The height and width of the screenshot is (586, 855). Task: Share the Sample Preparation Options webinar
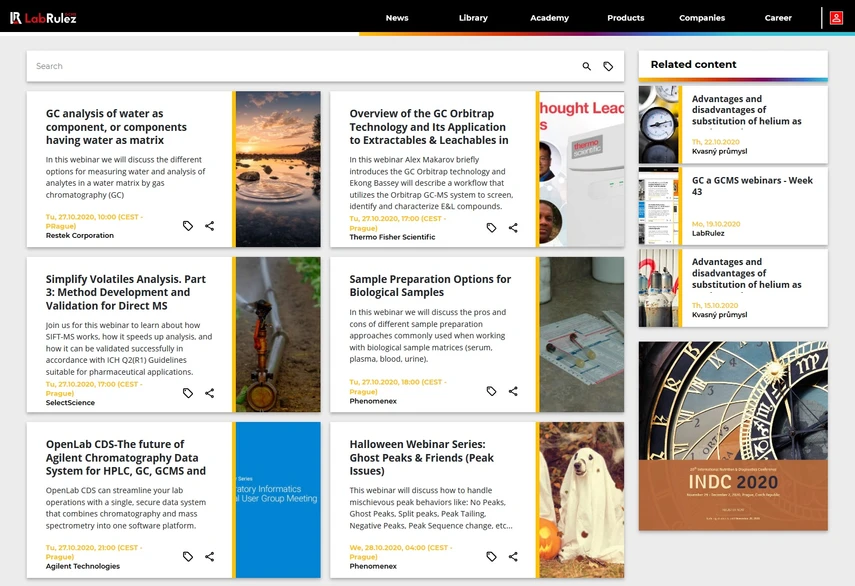point(513,391)
